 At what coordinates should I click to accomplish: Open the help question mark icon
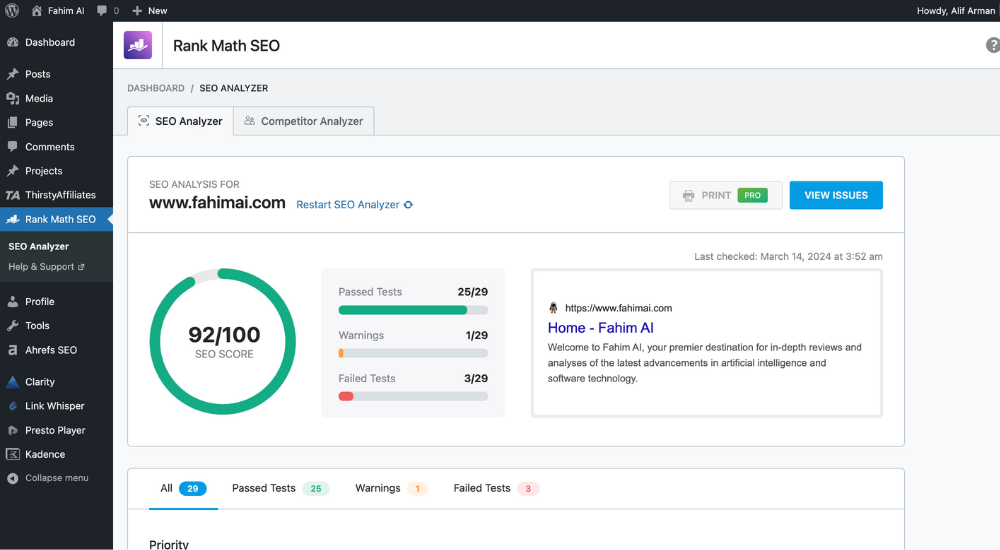[x=992, y=45]
